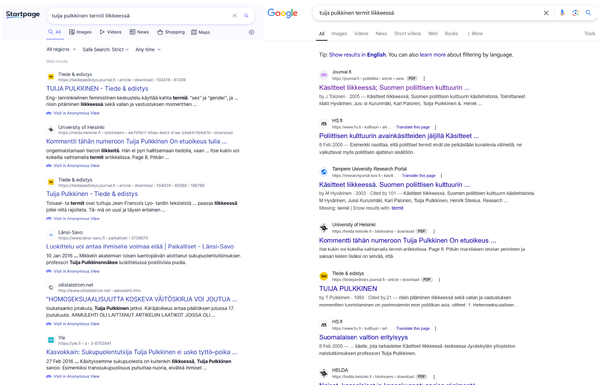Expand the All regions dropdown
Viewport: 599px width, 385px height.
[x=61, y=49]
